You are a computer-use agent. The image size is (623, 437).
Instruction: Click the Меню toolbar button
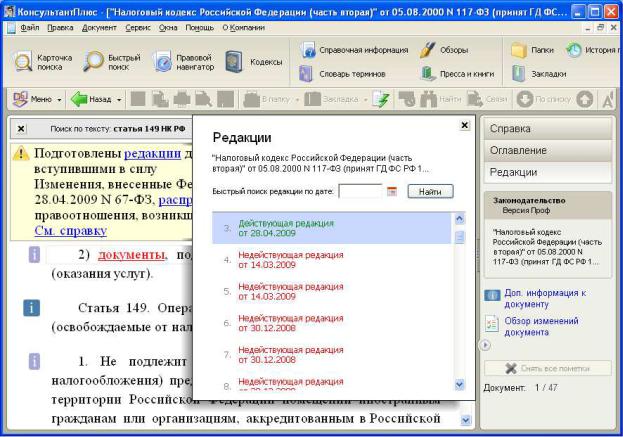point(33,99)
